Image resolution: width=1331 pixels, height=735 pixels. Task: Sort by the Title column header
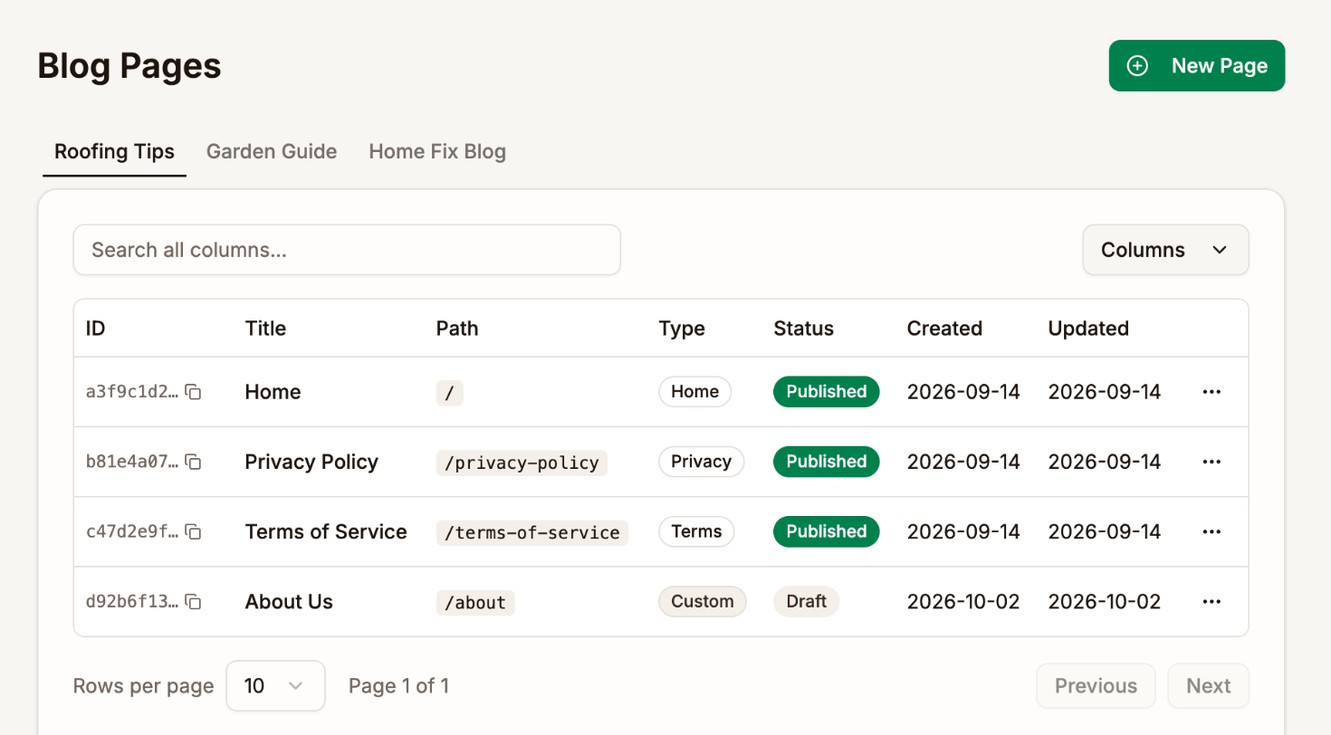[x=265, y=328]
